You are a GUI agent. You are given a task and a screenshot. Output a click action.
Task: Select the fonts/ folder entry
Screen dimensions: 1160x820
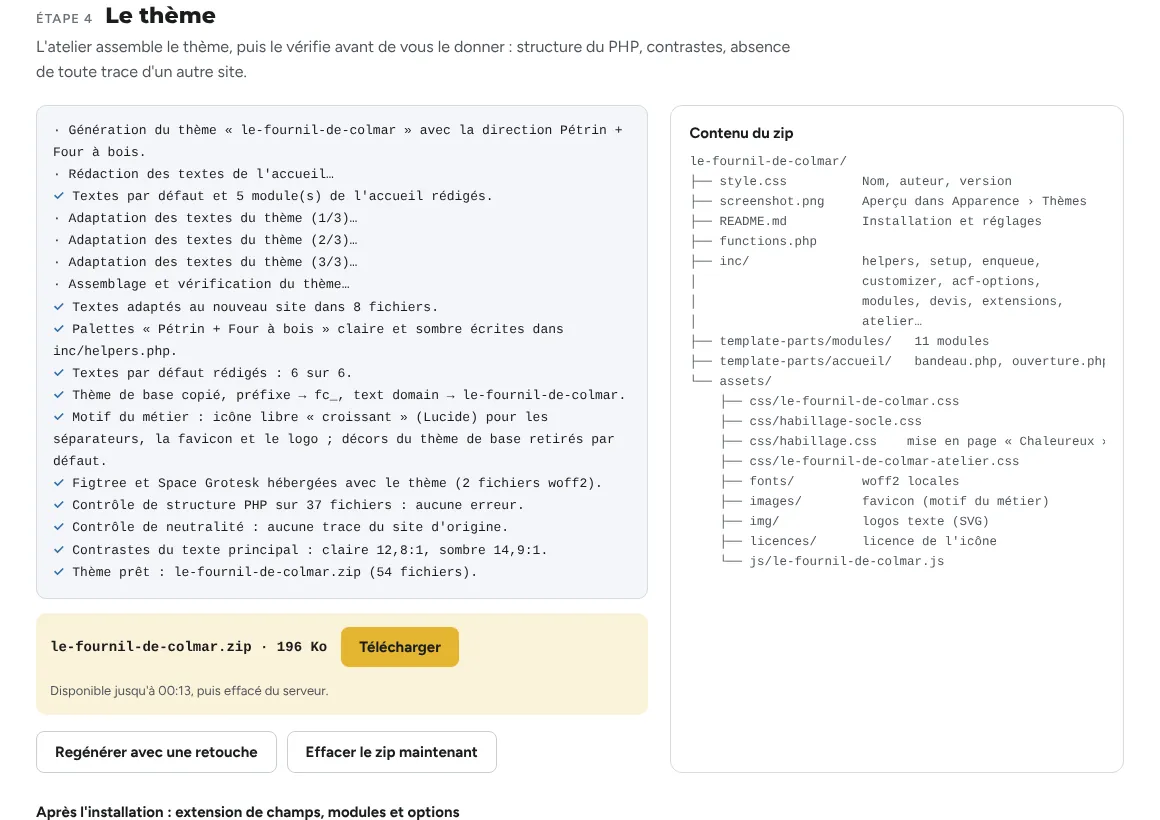click(x=772, y=481)
